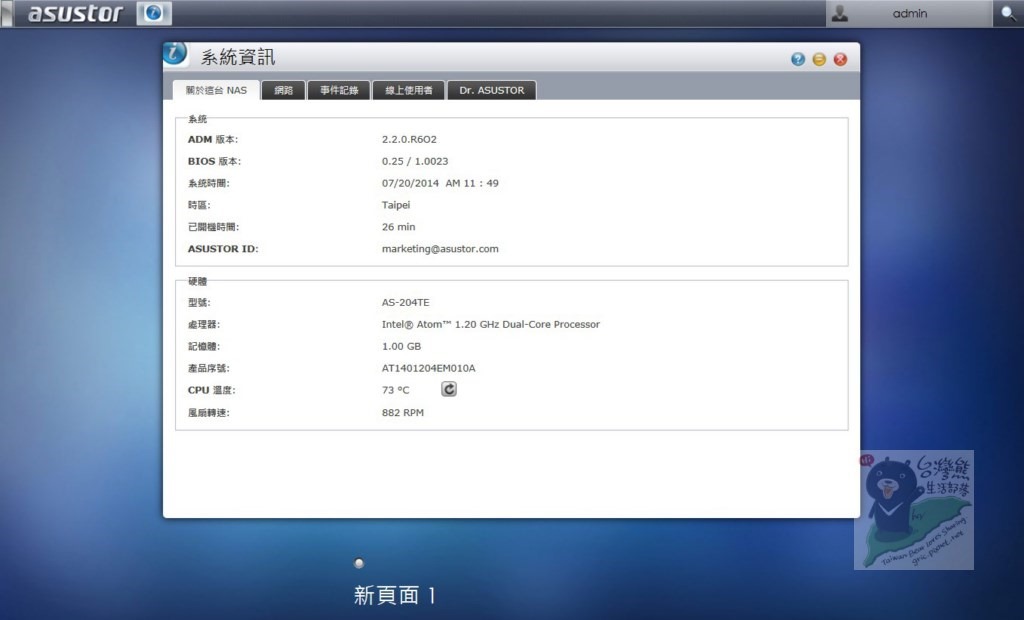
Task: Close the system information window
Action: (840, 59)
